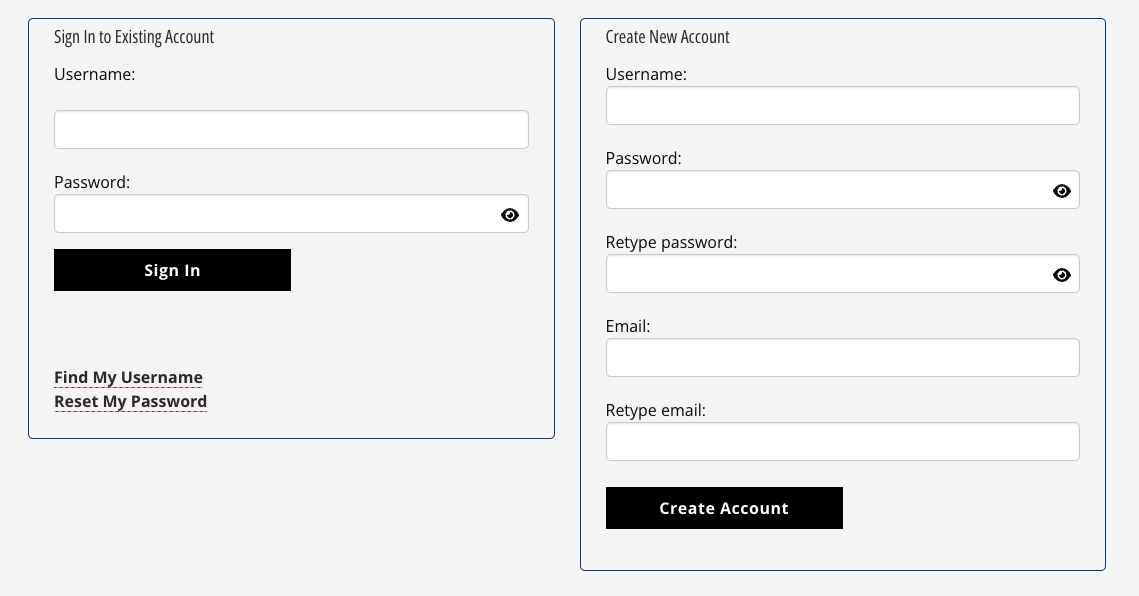Click the "Sign In to Existing Account" heading
1139x596 pixels.
(x=134, y=37)
